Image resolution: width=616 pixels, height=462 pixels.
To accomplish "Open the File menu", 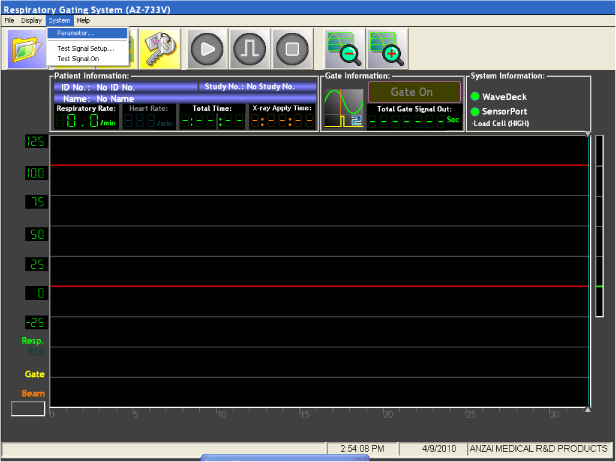I will tap(9, 20).
